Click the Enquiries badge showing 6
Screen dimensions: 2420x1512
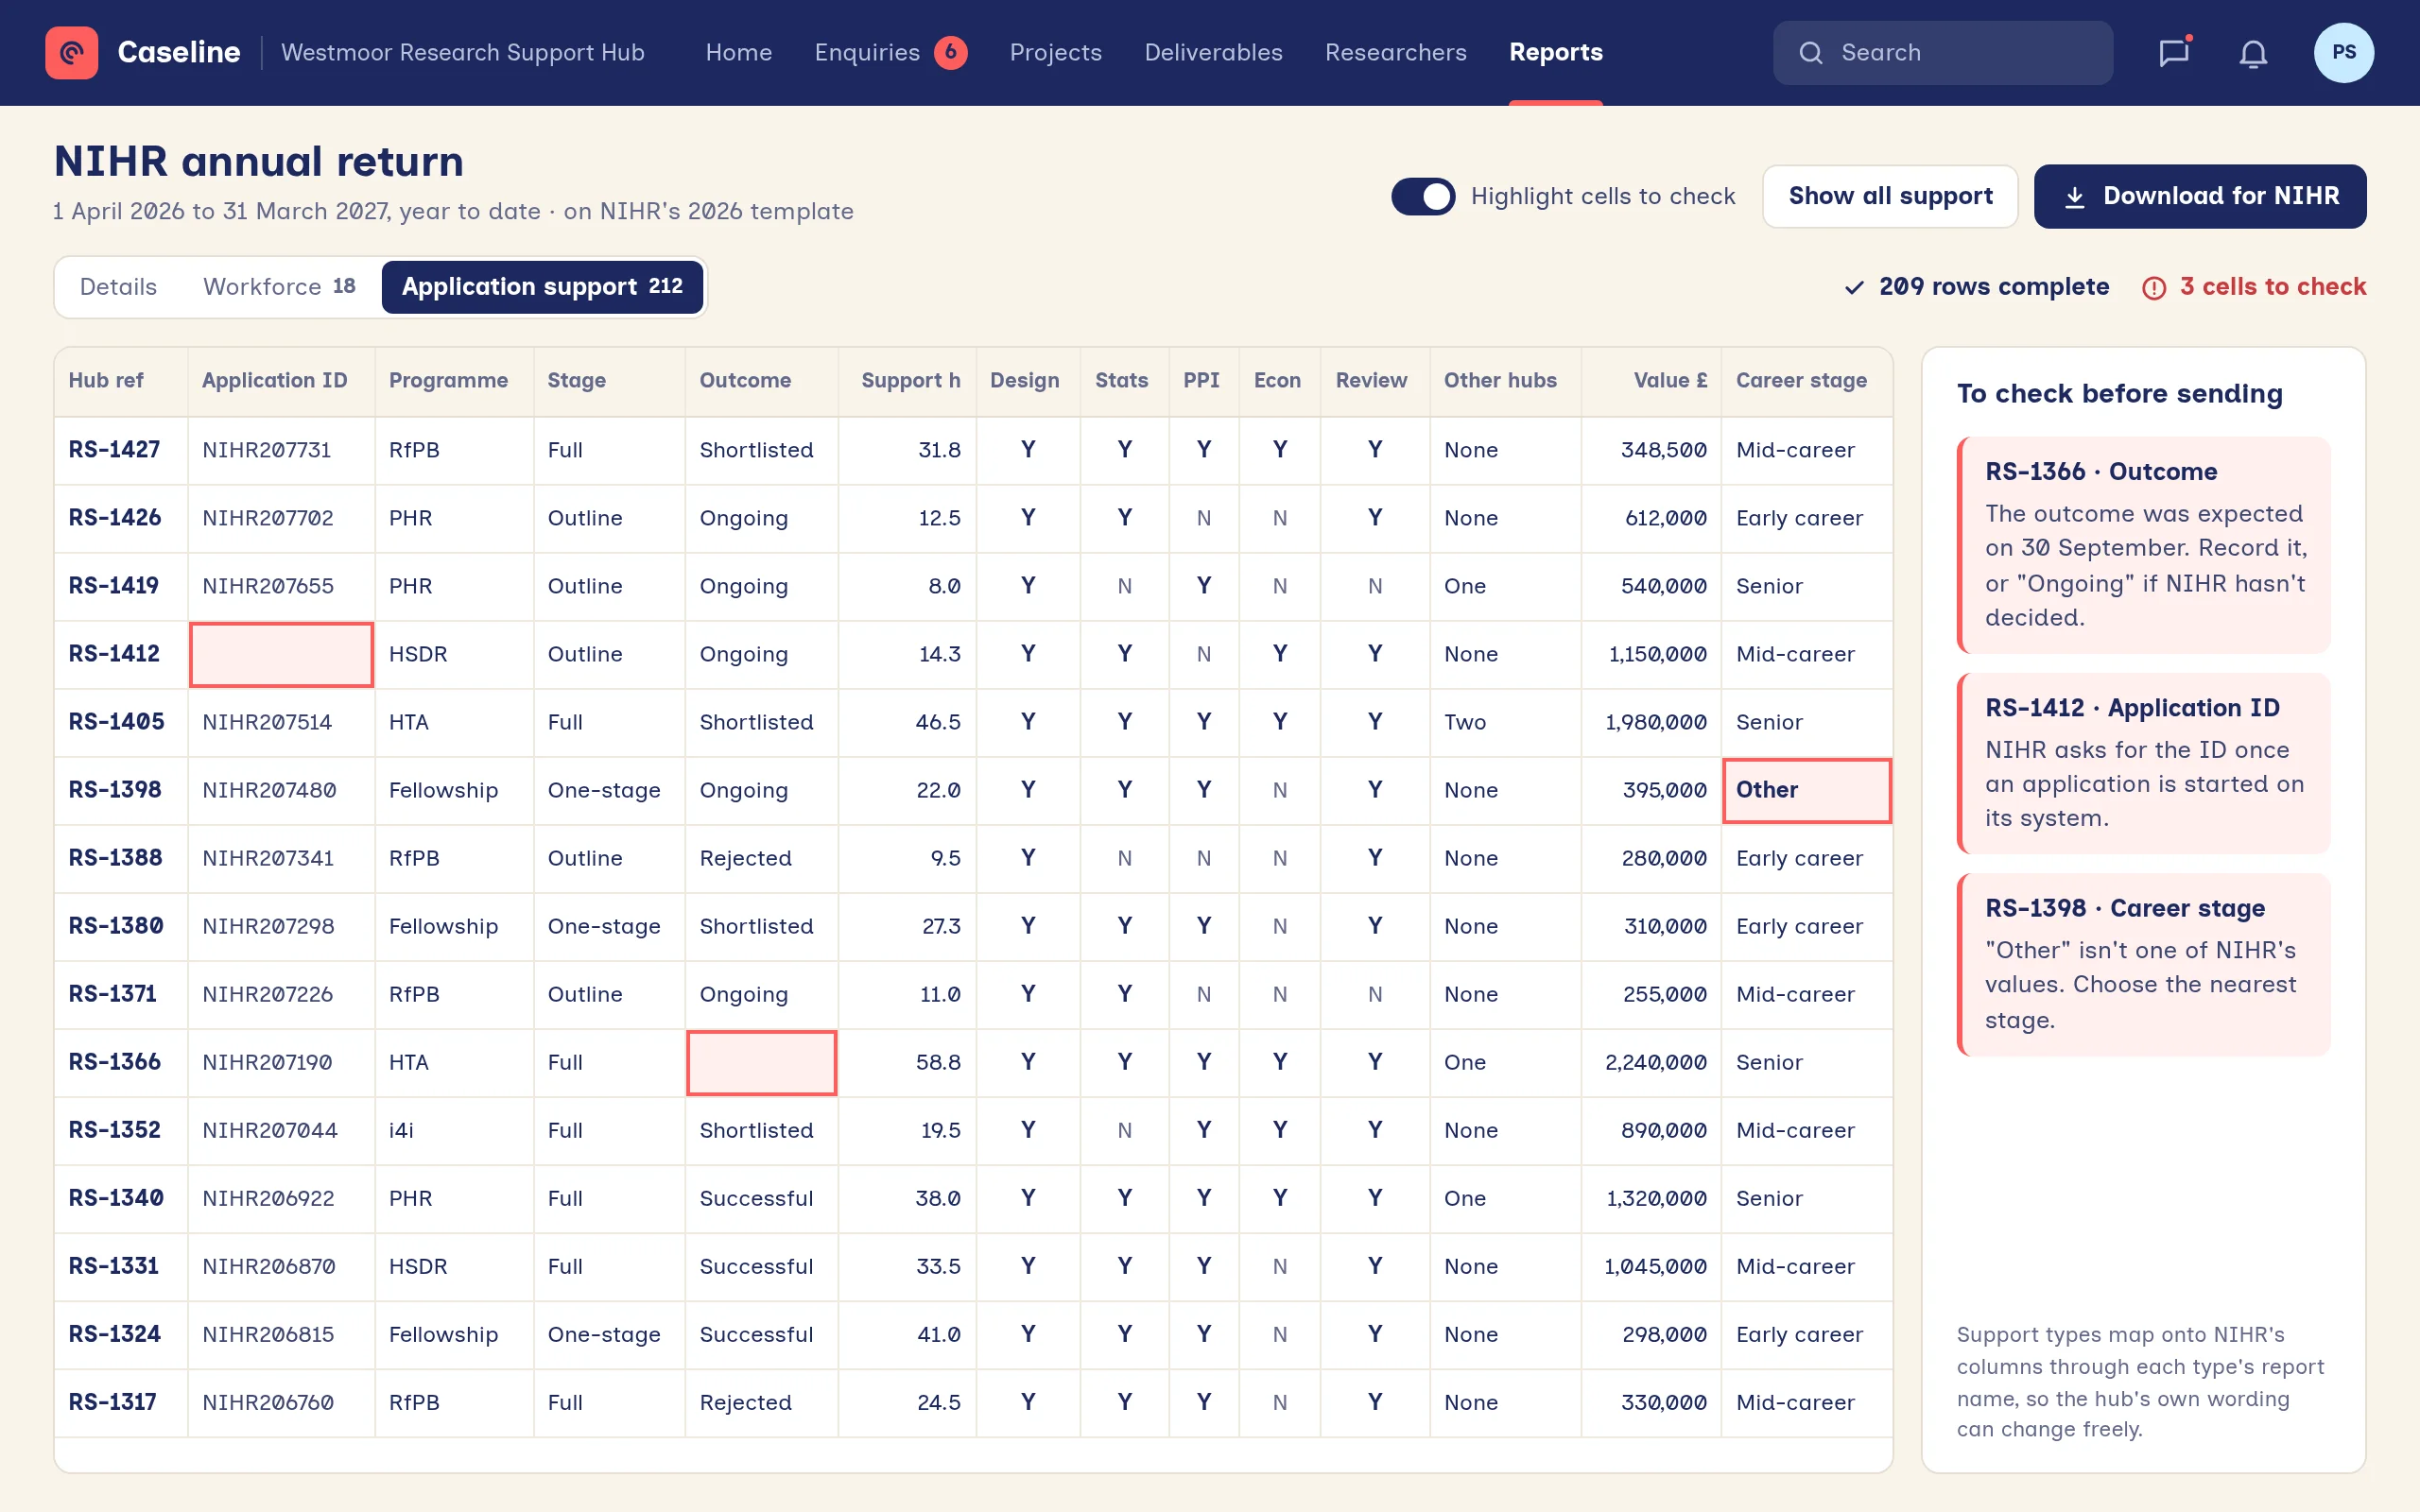tap(950, 52)
